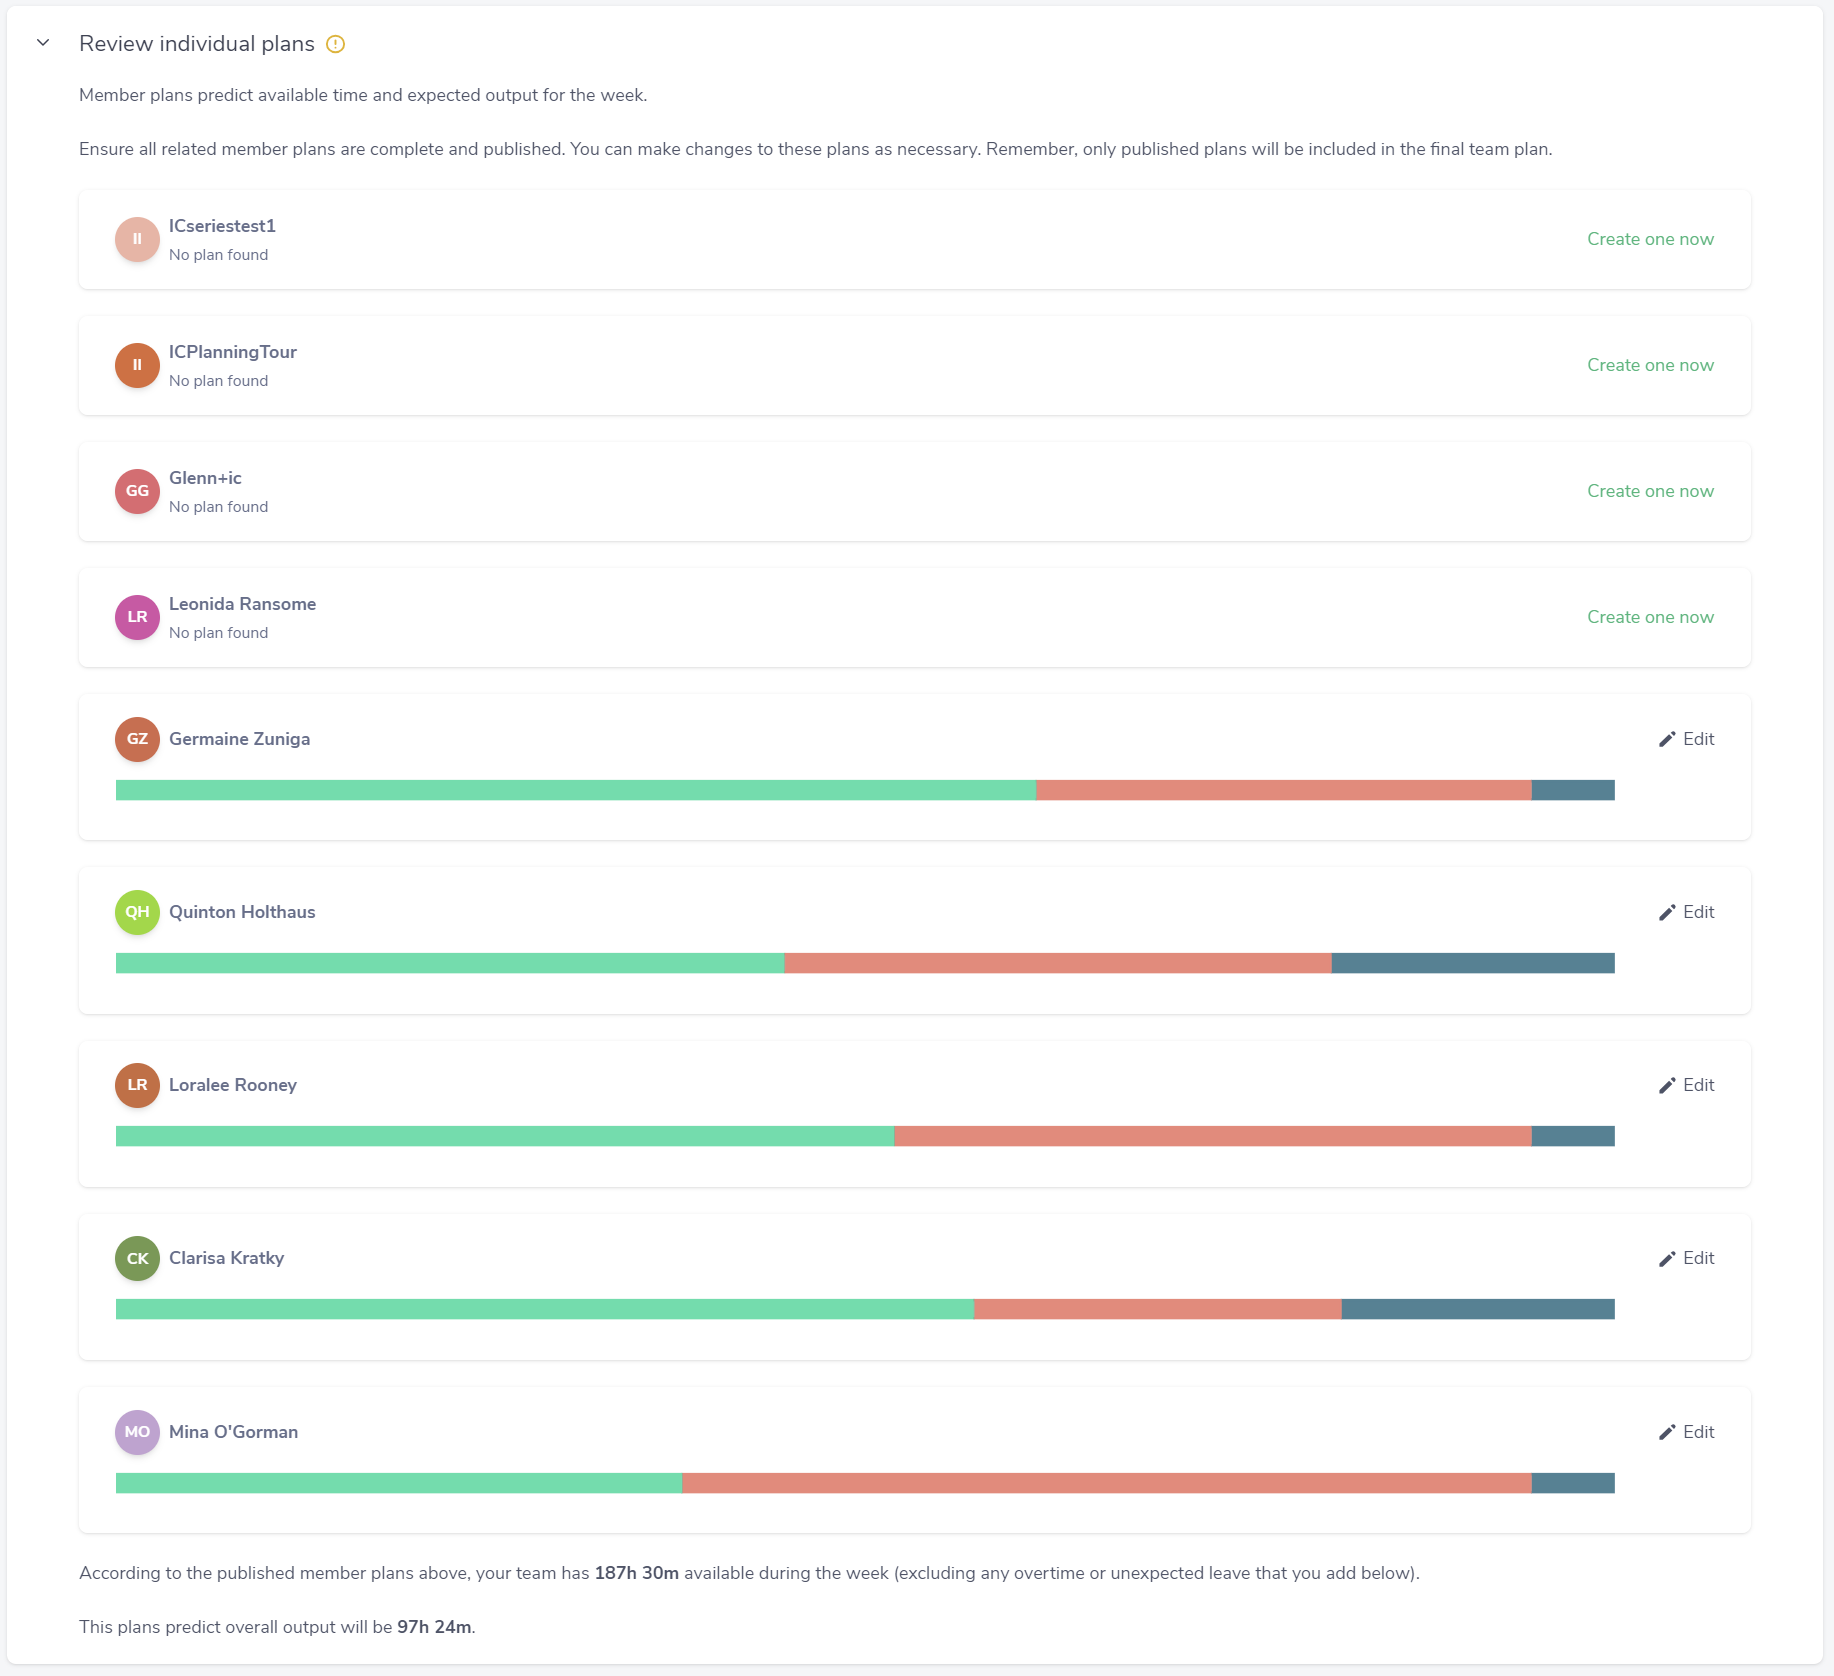Image resolution: width=1834 pixels, height=1676 pixels.
Task: Click red segment of Mina O'Gorman's bar
Action: (x=1106, y=1484)
